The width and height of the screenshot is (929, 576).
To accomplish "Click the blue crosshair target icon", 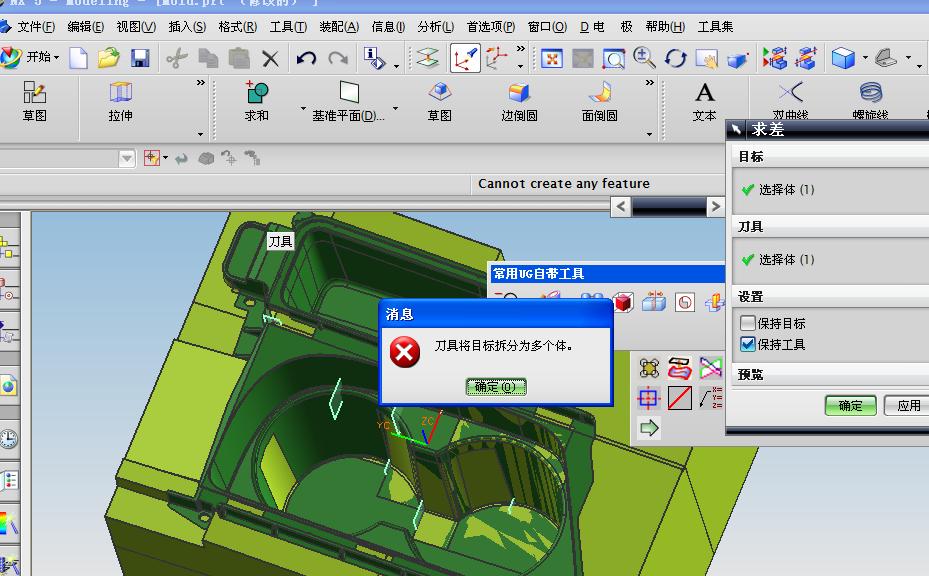I will point(649,398).
